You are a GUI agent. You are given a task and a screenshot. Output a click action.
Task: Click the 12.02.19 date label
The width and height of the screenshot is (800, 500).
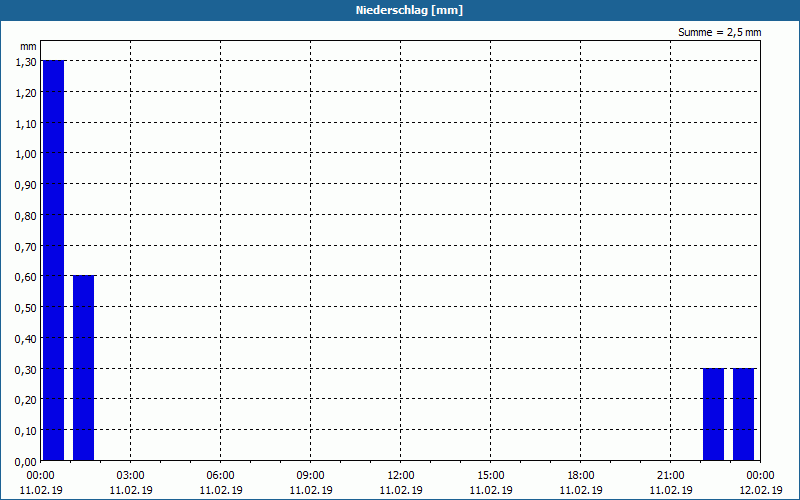coord(761,490)
